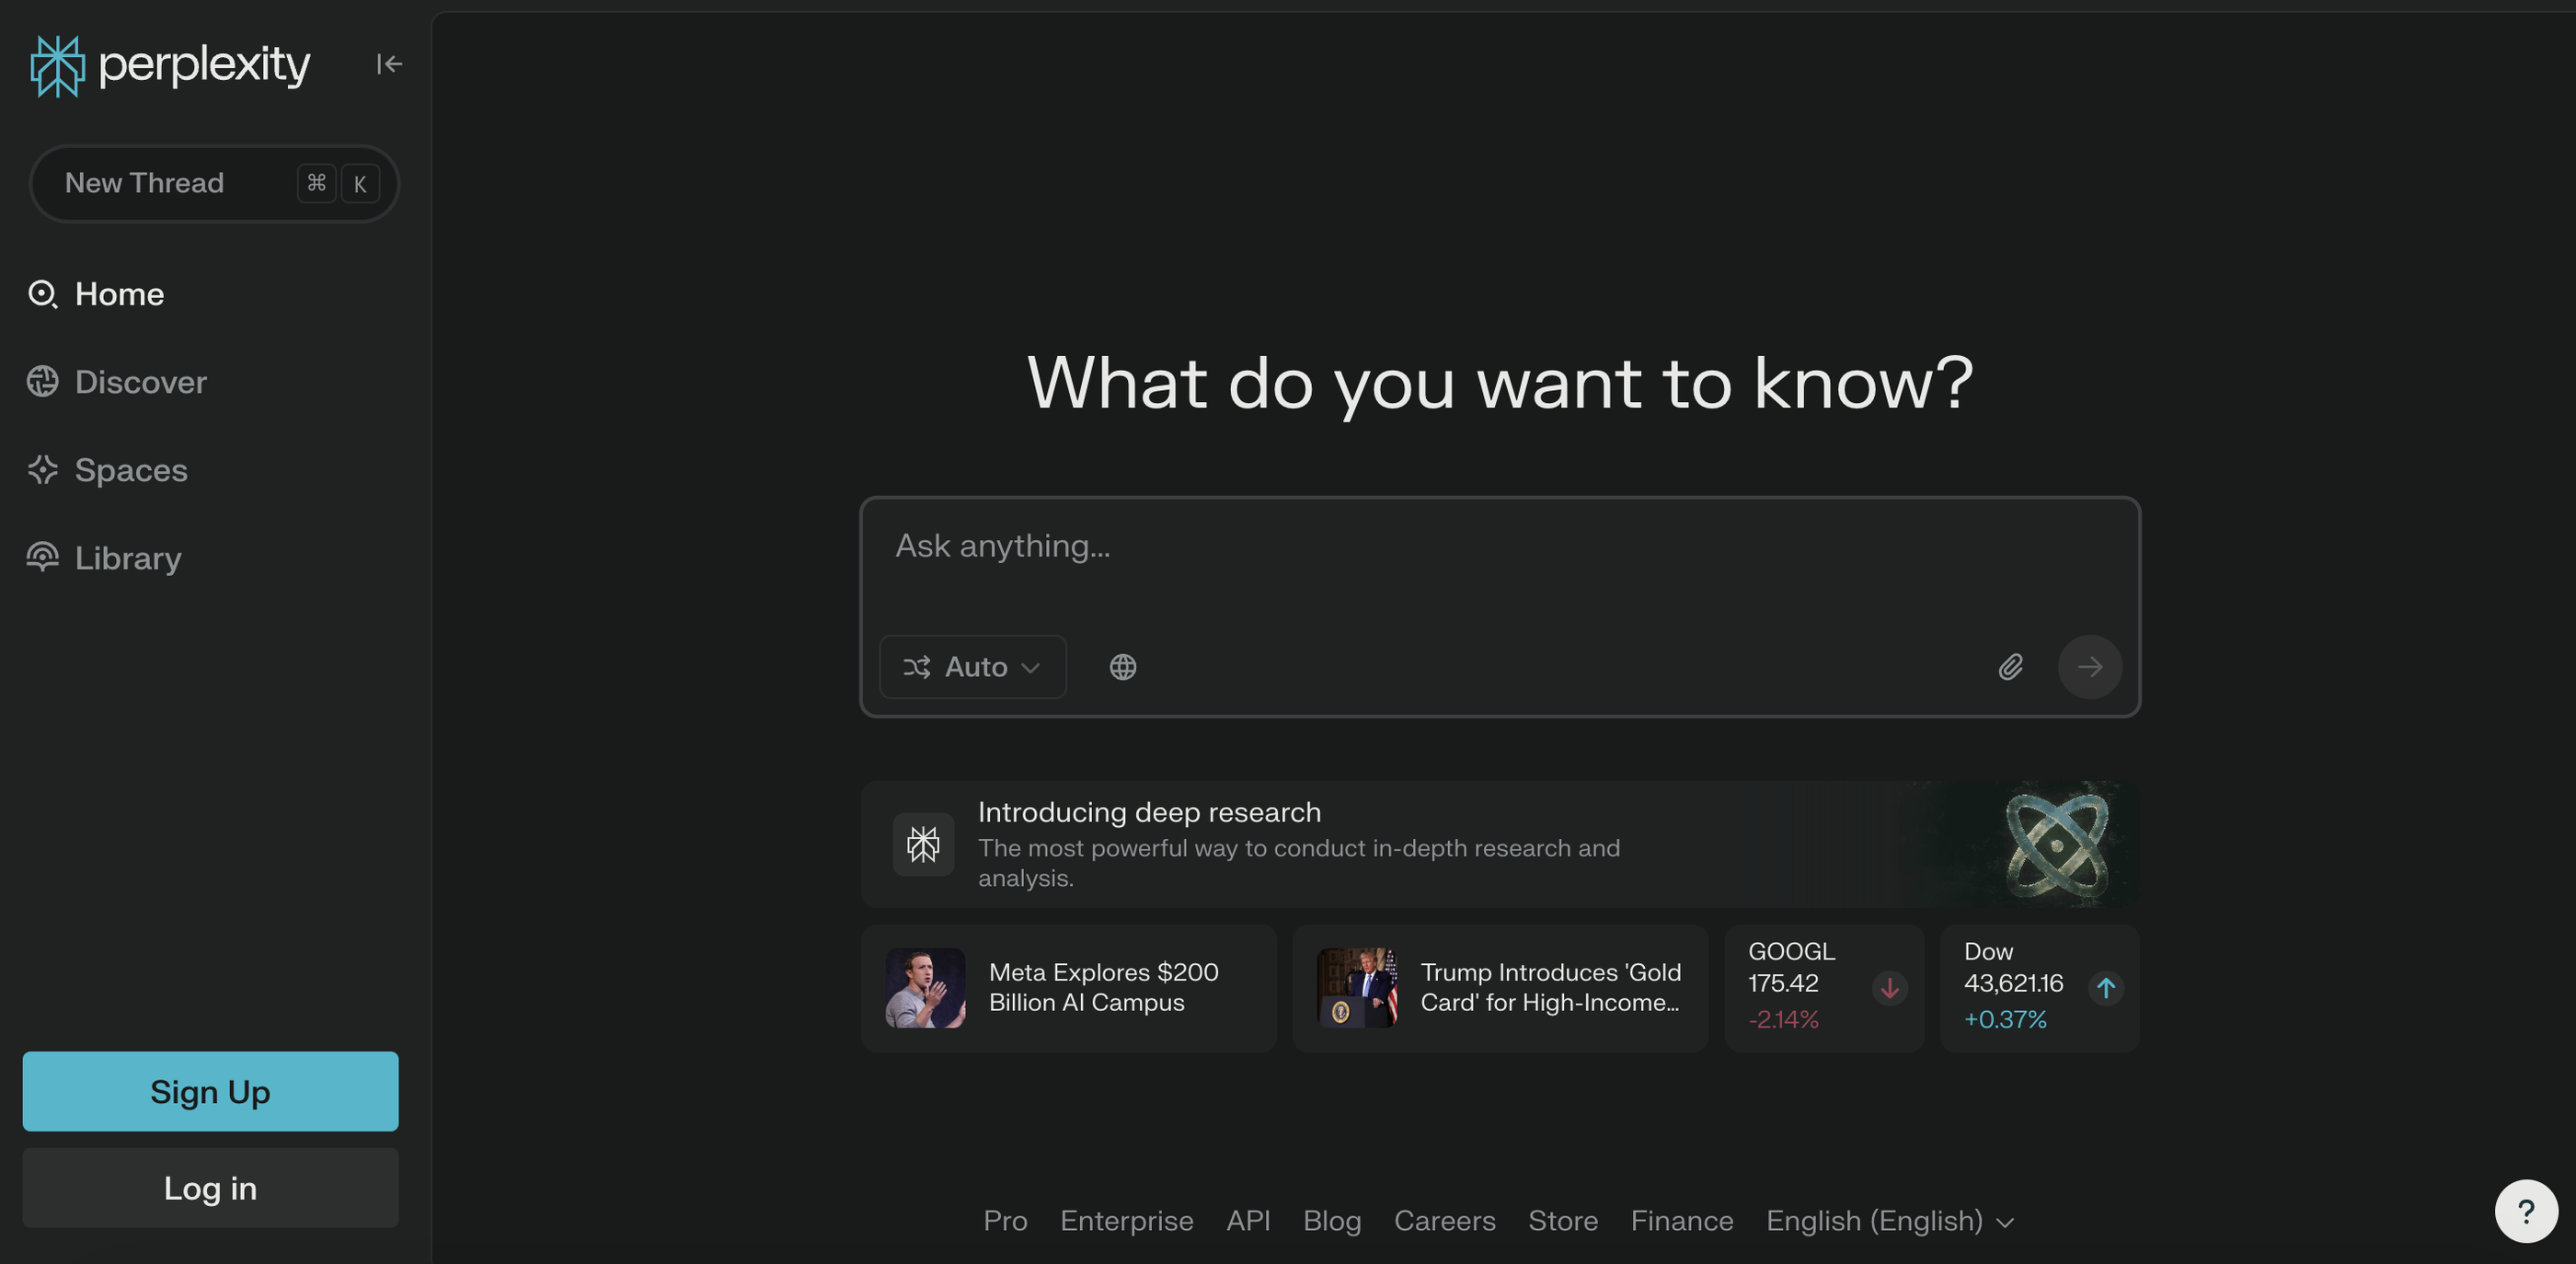Expand the English (English) language selector
Image resolution: width=2576 pixels, height=1264 pixels.
(x=1890, y=1221)
